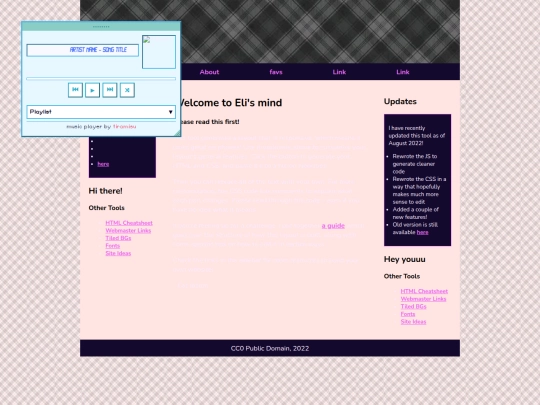Click the 'Hi there!' heading
Image resolution: width=540 pixels, height=405 pixels.
105,191
